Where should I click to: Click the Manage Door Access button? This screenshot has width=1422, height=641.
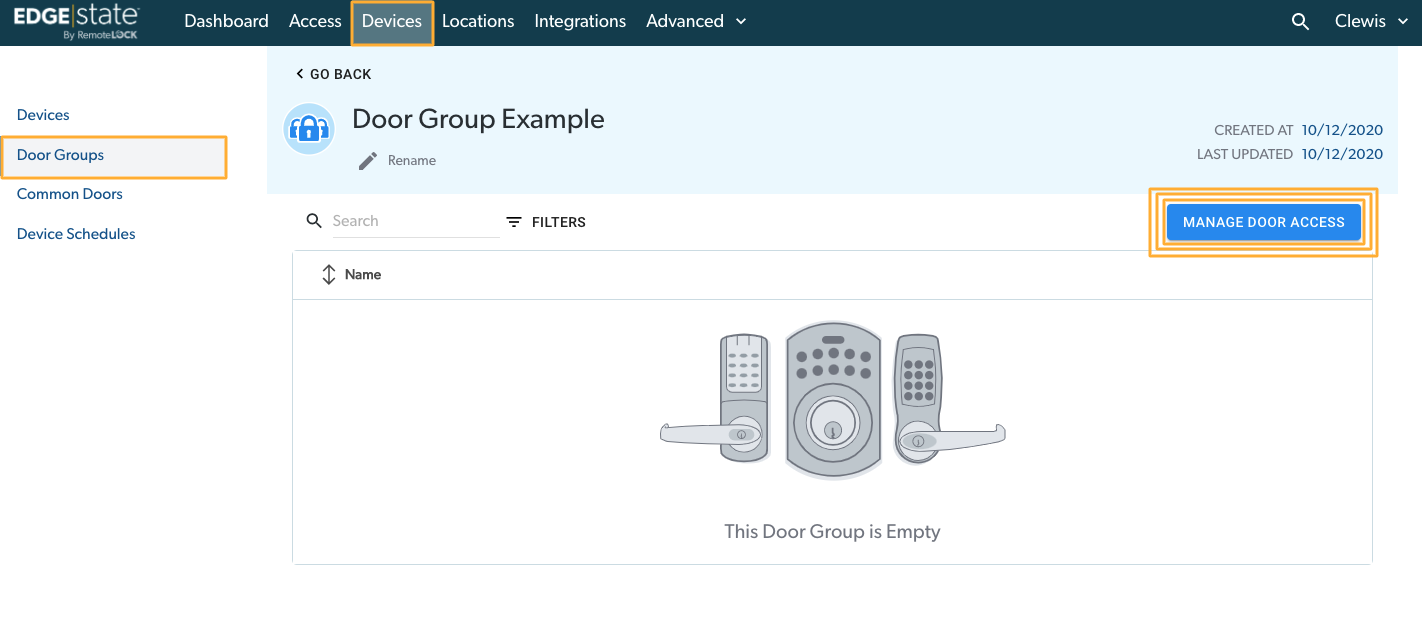[x=1263, y=222]
